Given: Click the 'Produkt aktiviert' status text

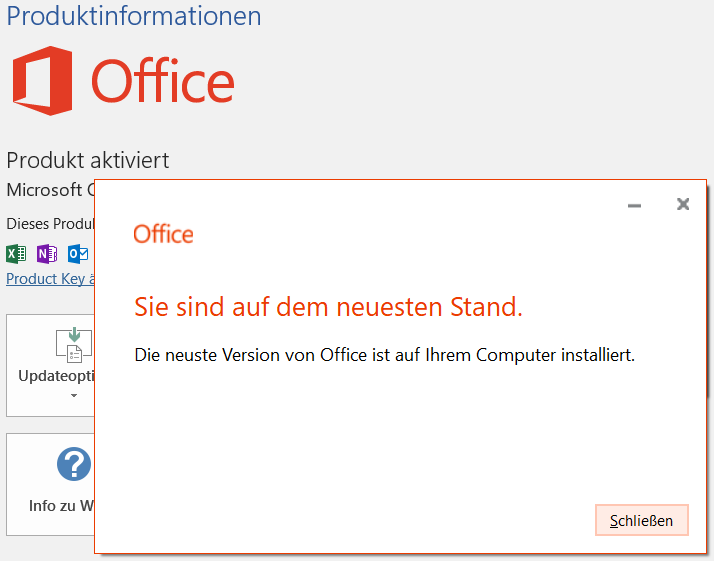Looking at the screenshot, I should tap(88, 160).
